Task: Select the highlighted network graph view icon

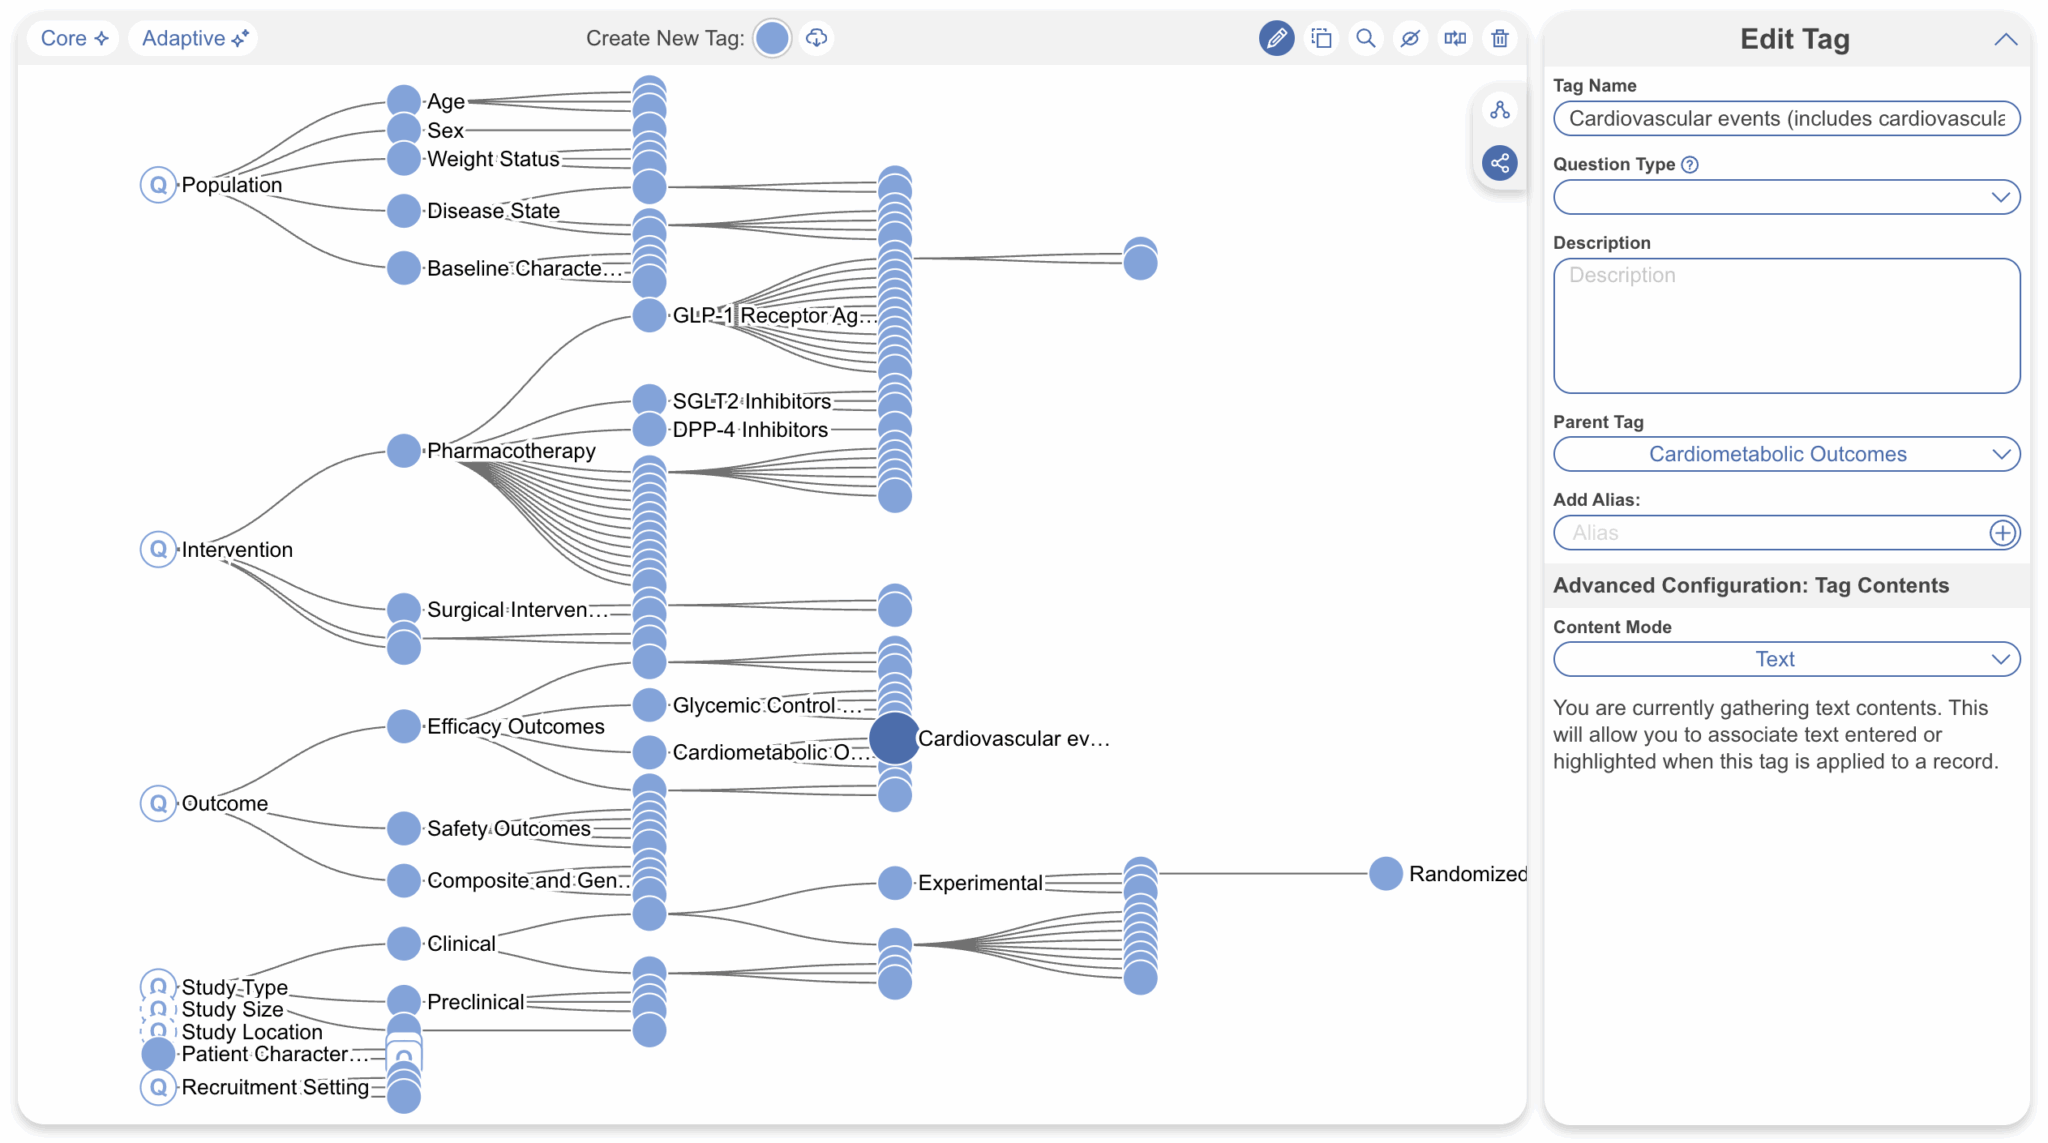Action: pos(1500,162)
